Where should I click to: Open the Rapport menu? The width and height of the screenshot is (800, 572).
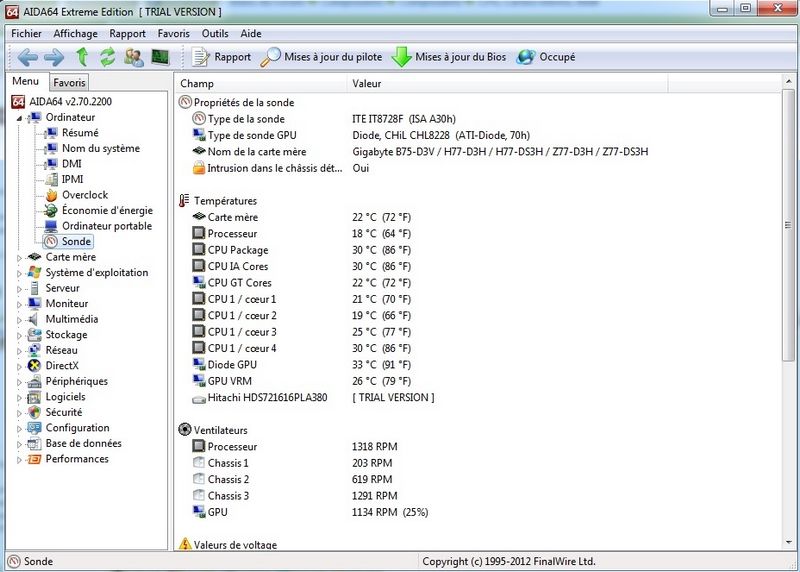tap(128, 34)
